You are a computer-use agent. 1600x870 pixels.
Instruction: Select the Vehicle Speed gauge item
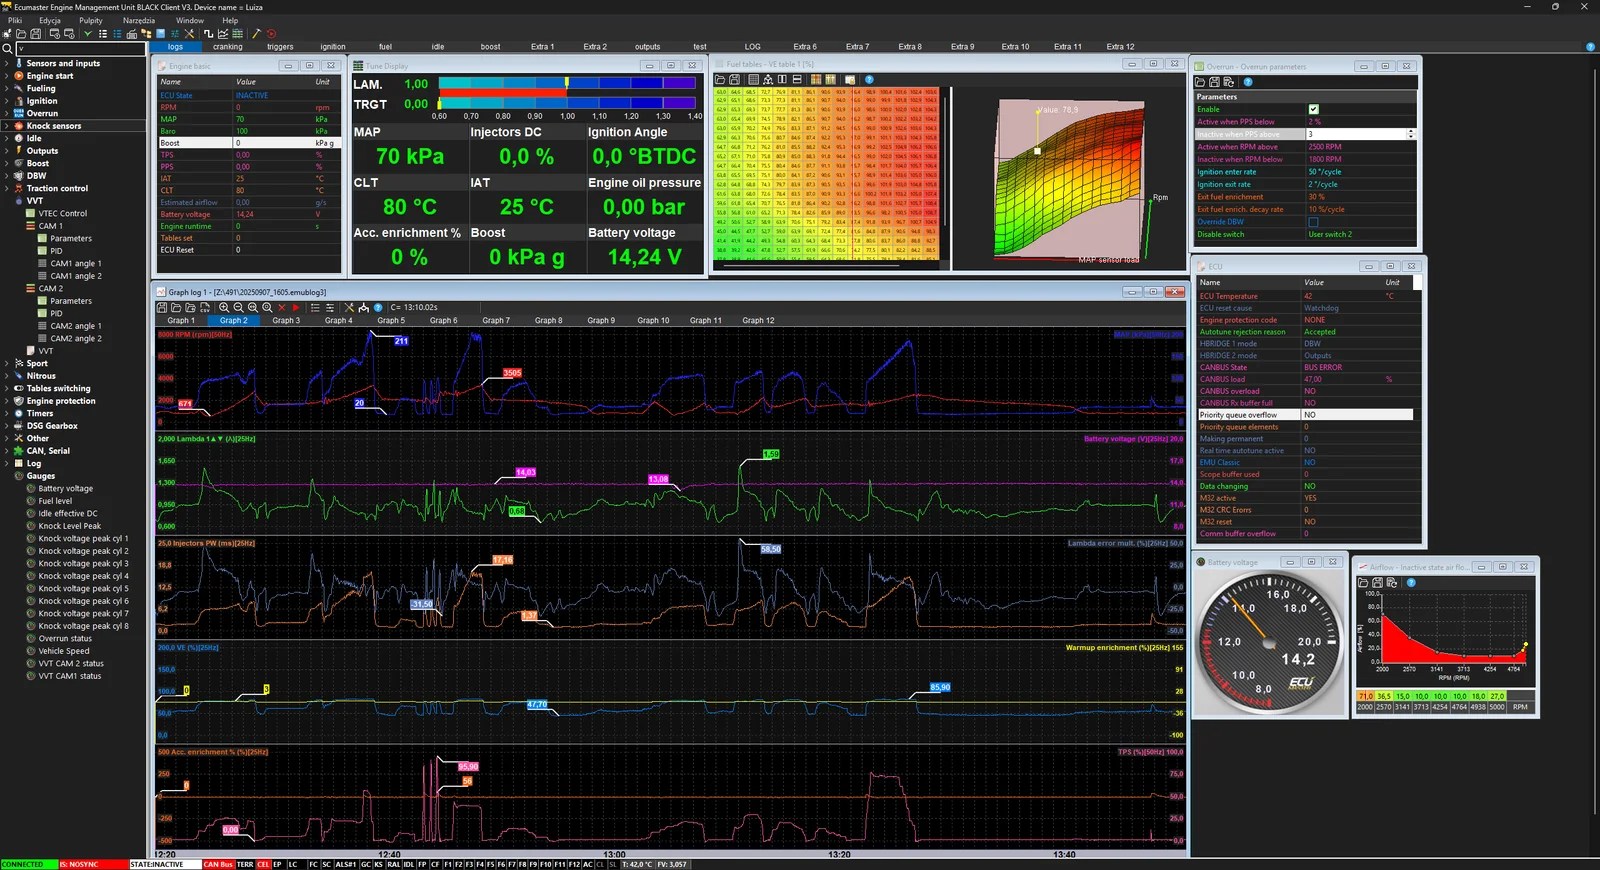click(64, 651)
